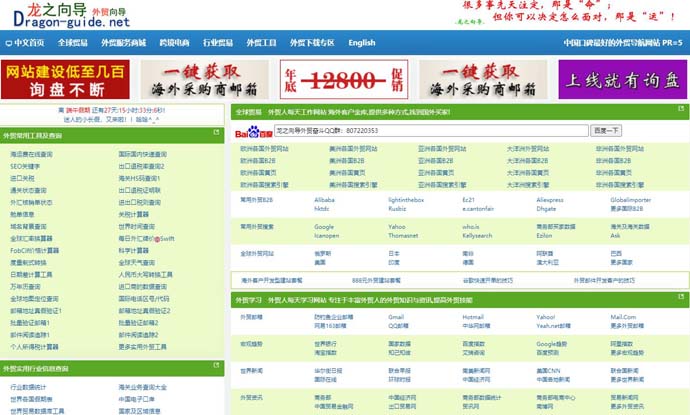The image size is (690, 415).
Task: Open the Icanopen link
Action: pyautogui.click(x=327, y=235)
